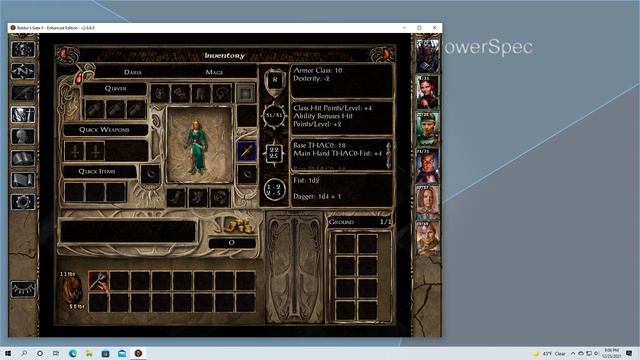Click the Ground page counter 1/1
Viewport: 640px width, 360px height.
(385, 222)
